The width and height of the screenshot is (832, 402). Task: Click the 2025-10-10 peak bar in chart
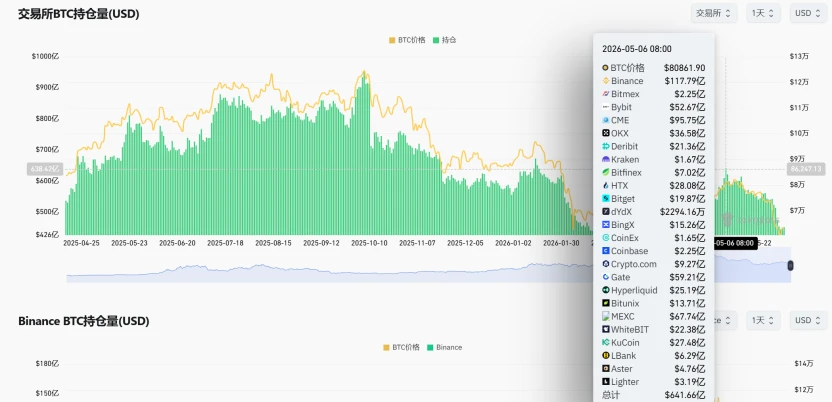[365, 154]
